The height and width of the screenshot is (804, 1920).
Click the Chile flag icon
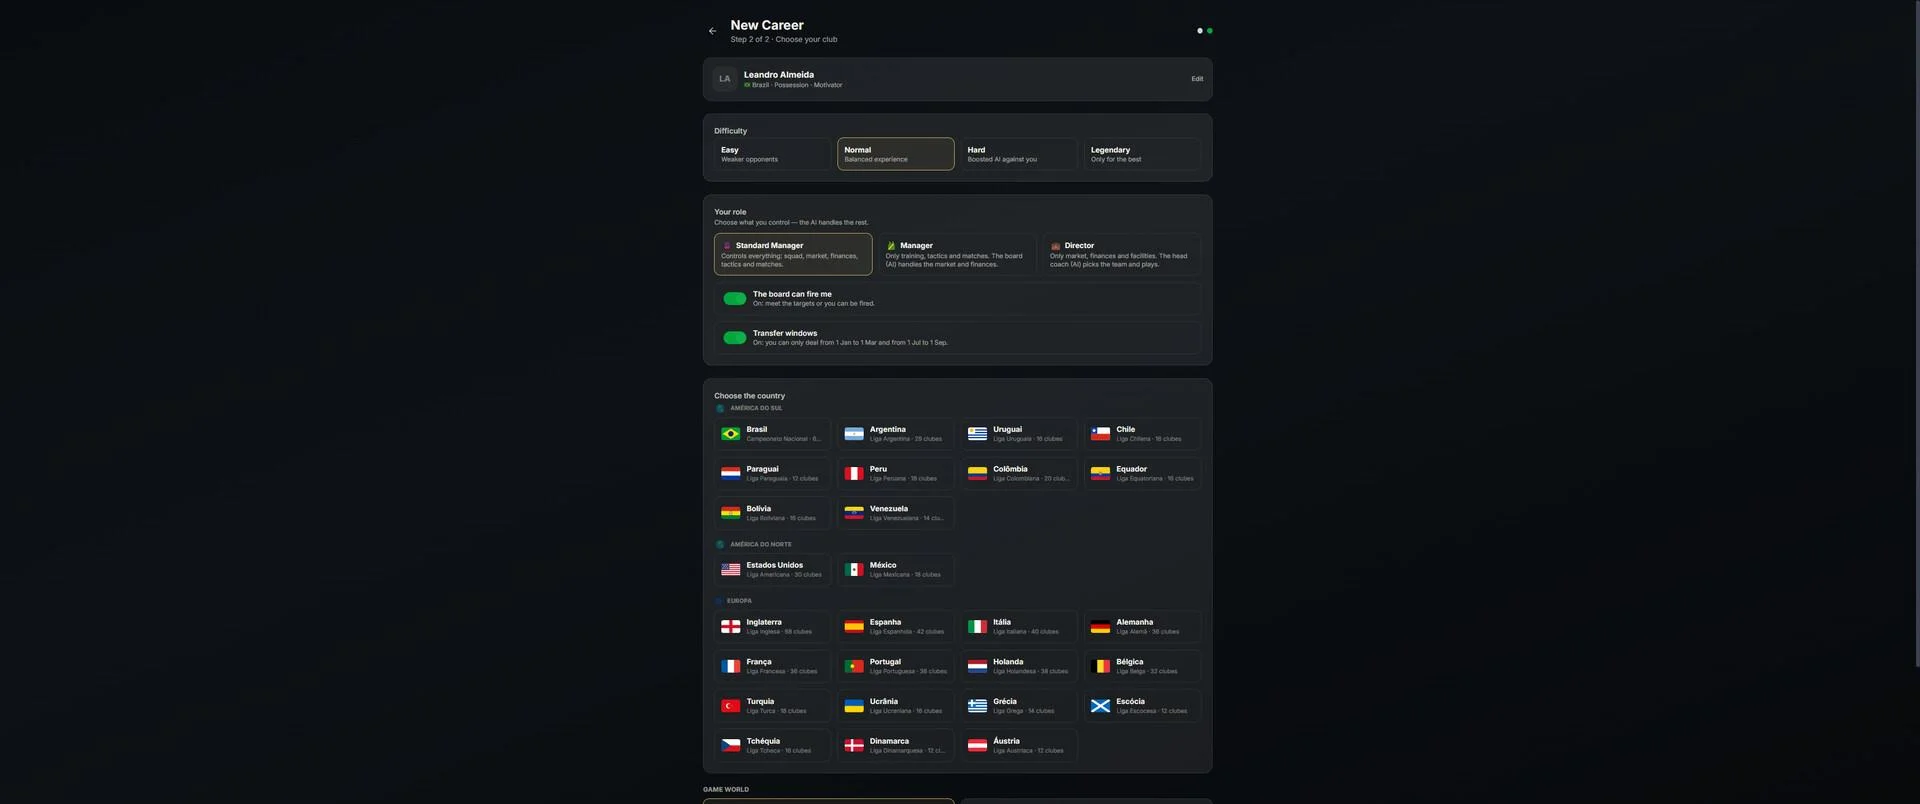pos(1100,434)
